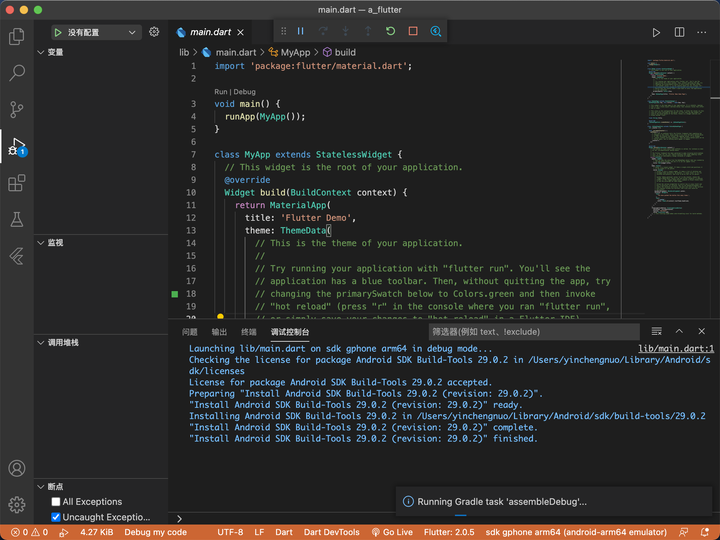Open the Manage gear menu
720x540 pixels.
(x=17, y=505)
